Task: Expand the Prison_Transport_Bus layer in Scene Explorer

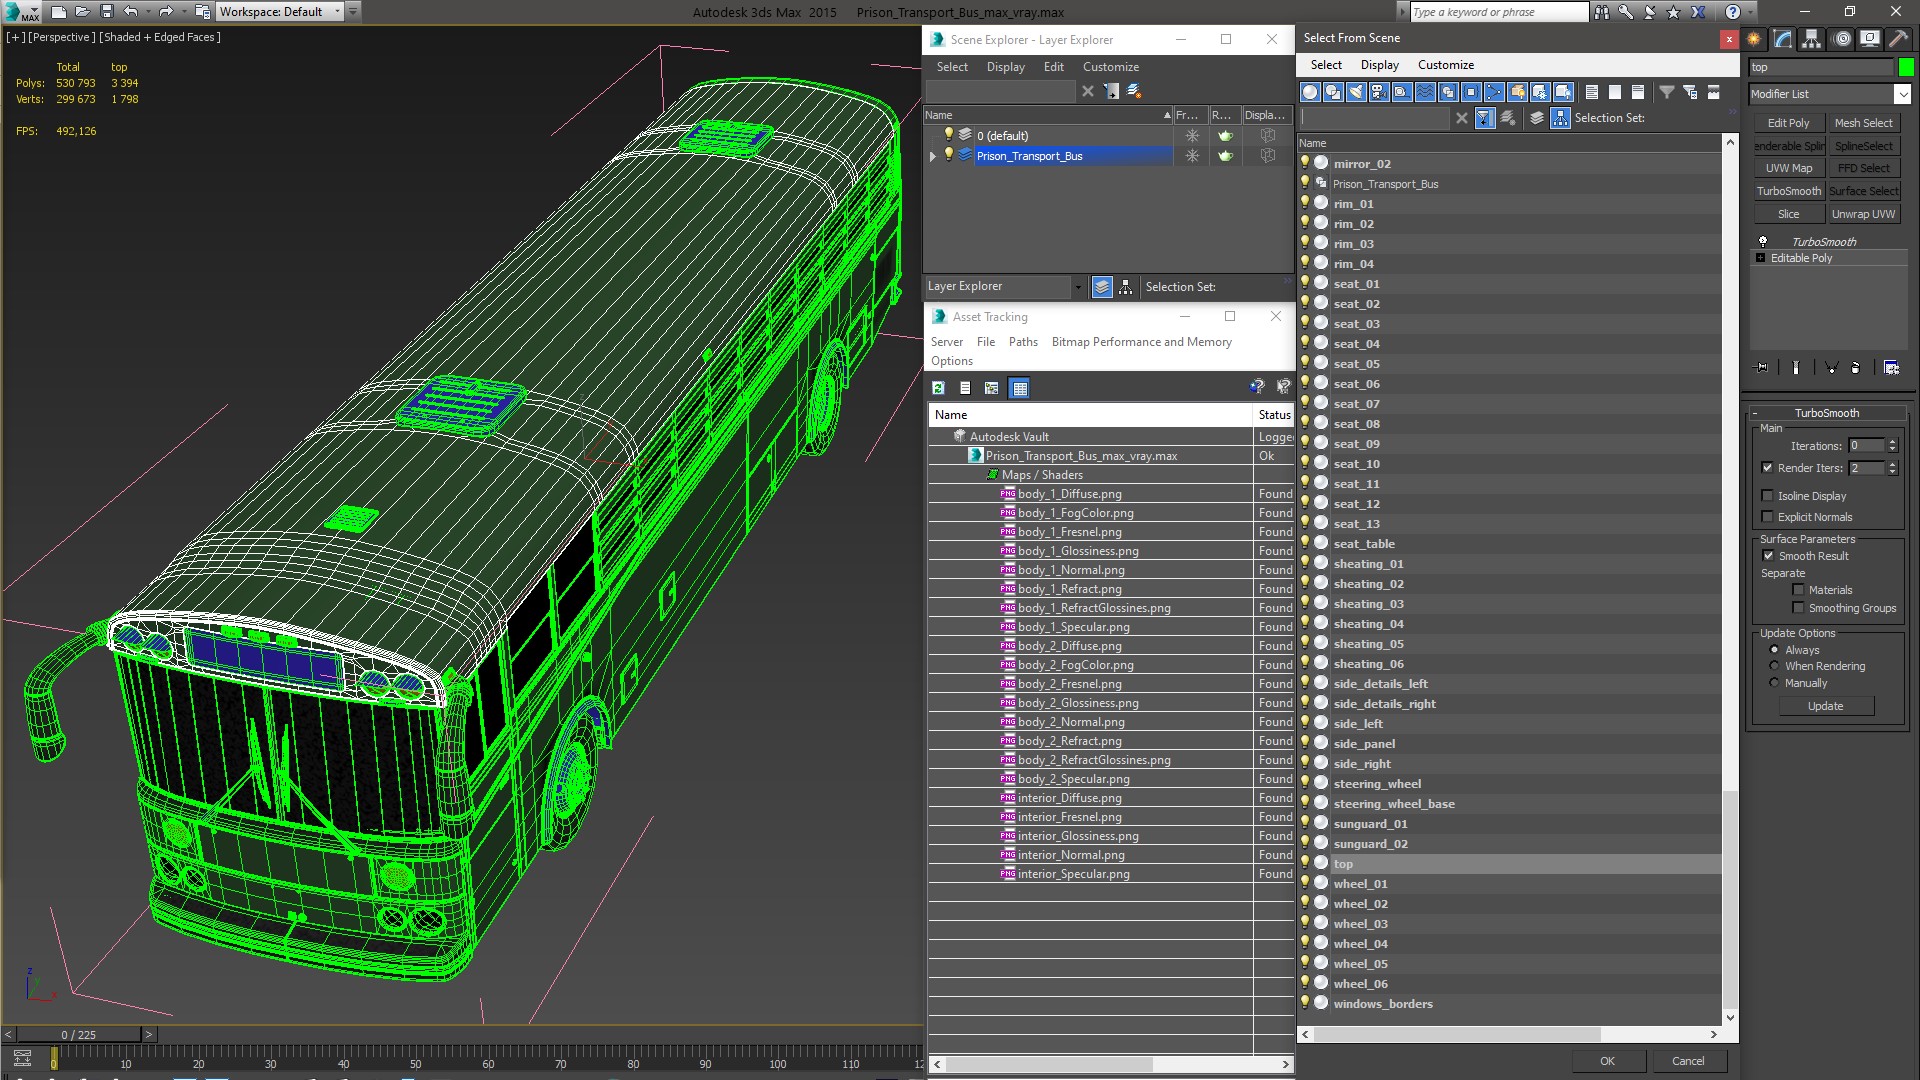Action: point(933,156)
